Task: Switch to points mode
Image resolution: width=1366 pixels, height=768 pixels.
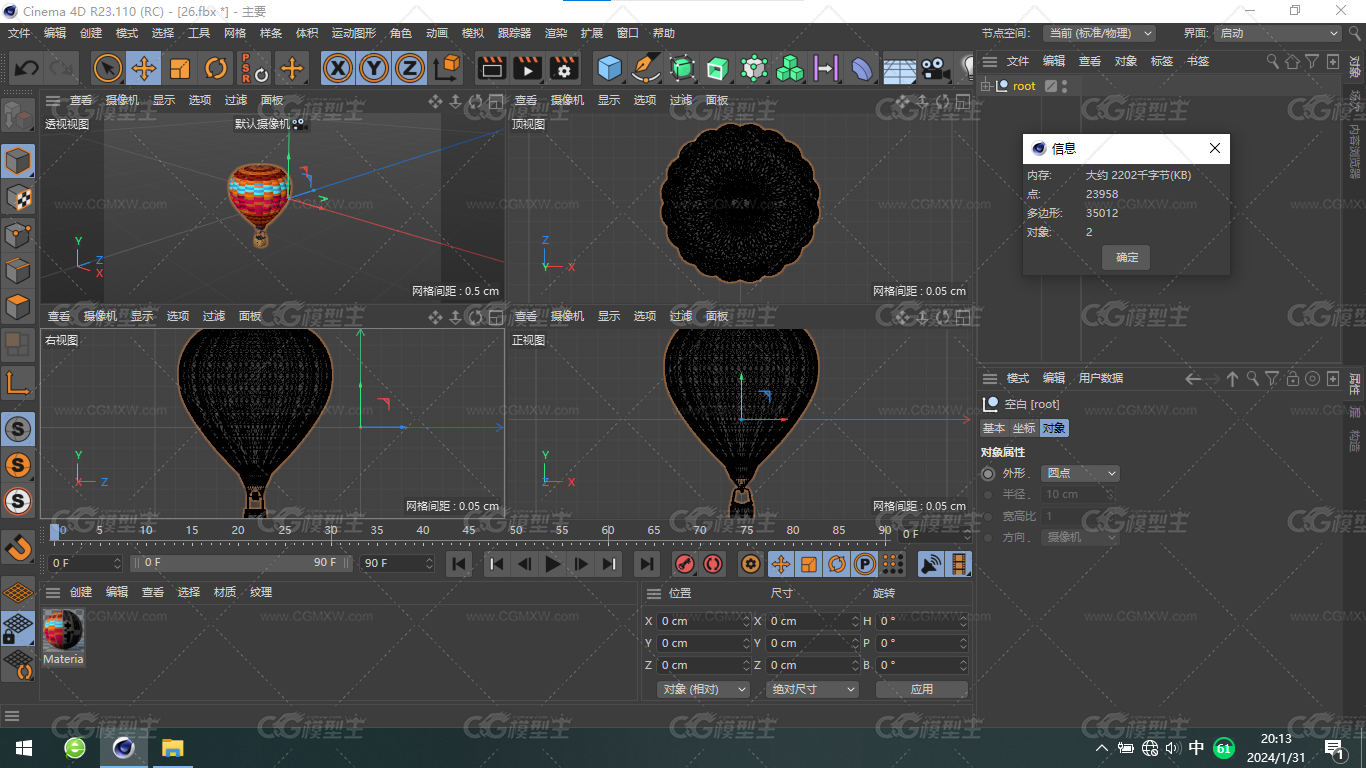Action: [18, 234]
